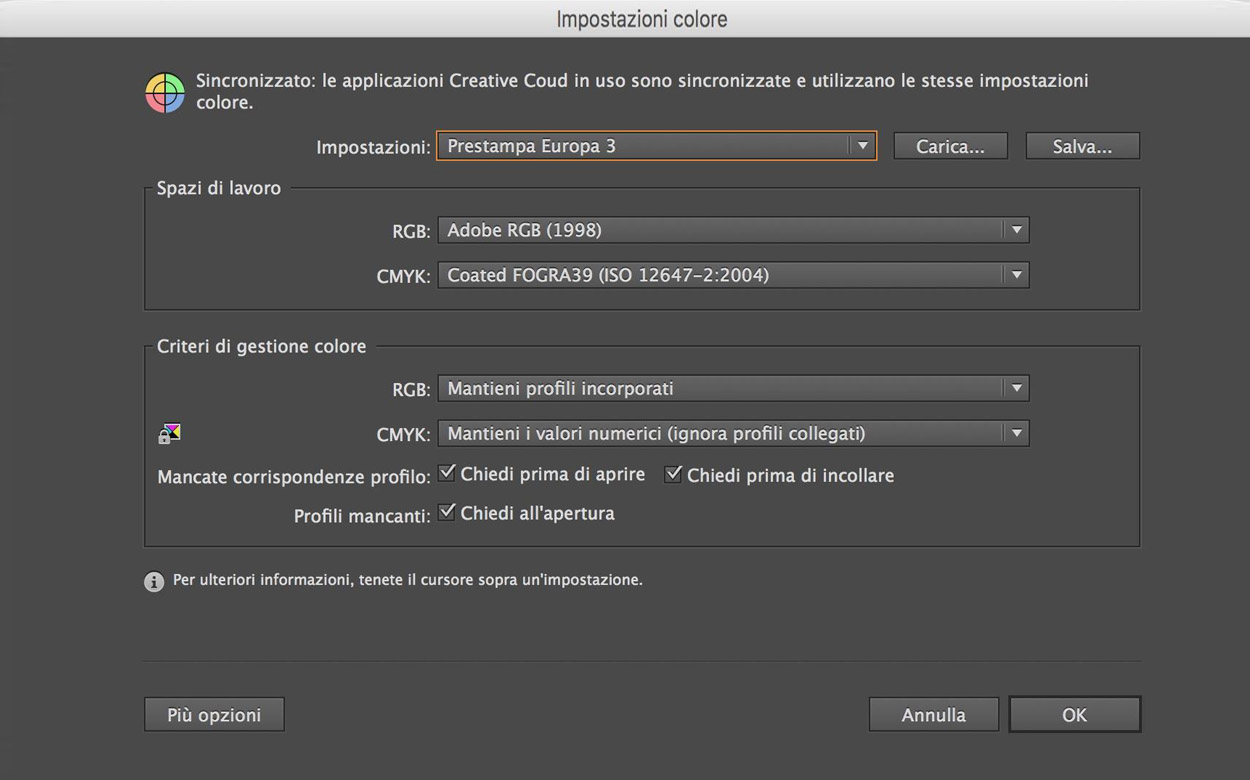The image size is (1250, 780).
Task: Click Più opzioni to show more options
Action: pyautogui.click(x=213, y=714)
